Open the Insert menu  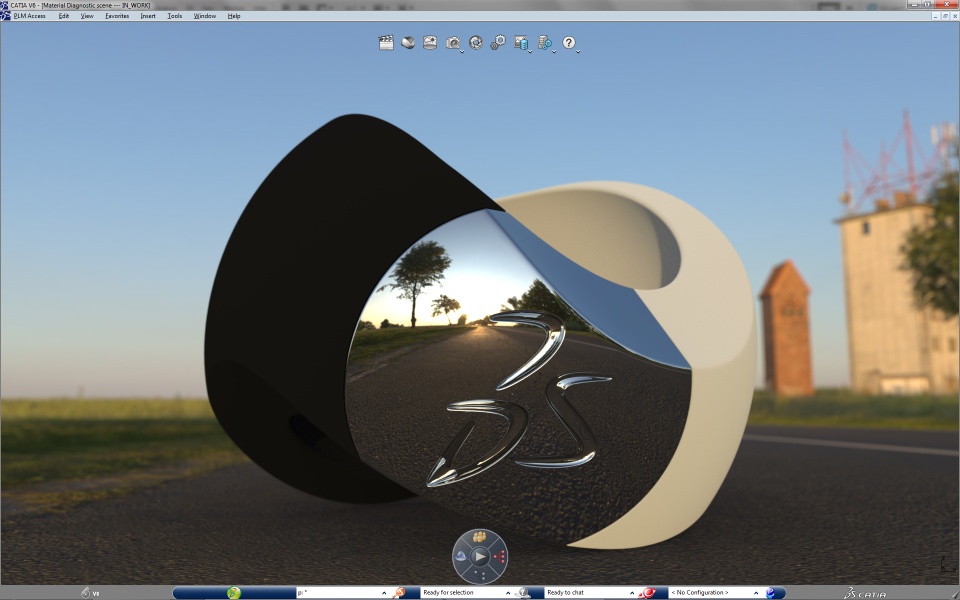[148, 16]
